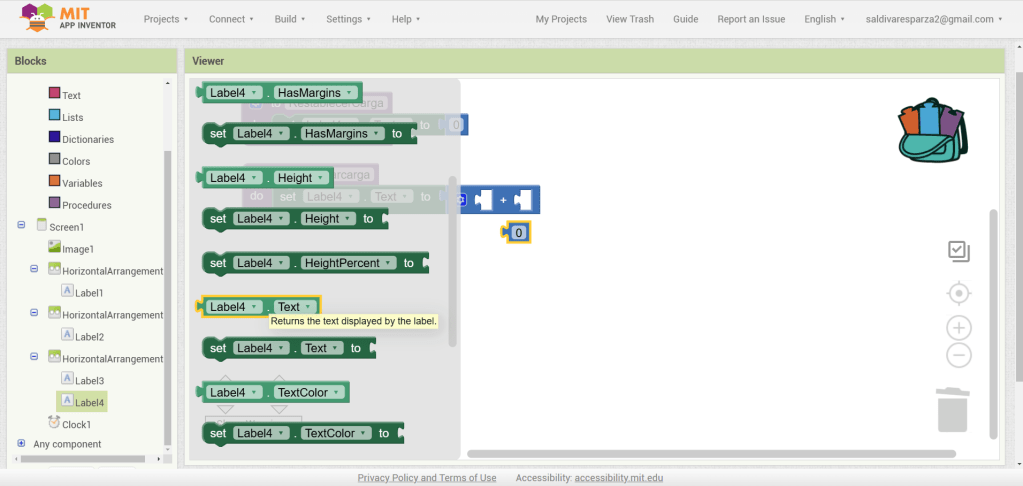This screenshot has width=1023, height=486.
Task: Click the trash can icon
Action: [x=952, y=410]
